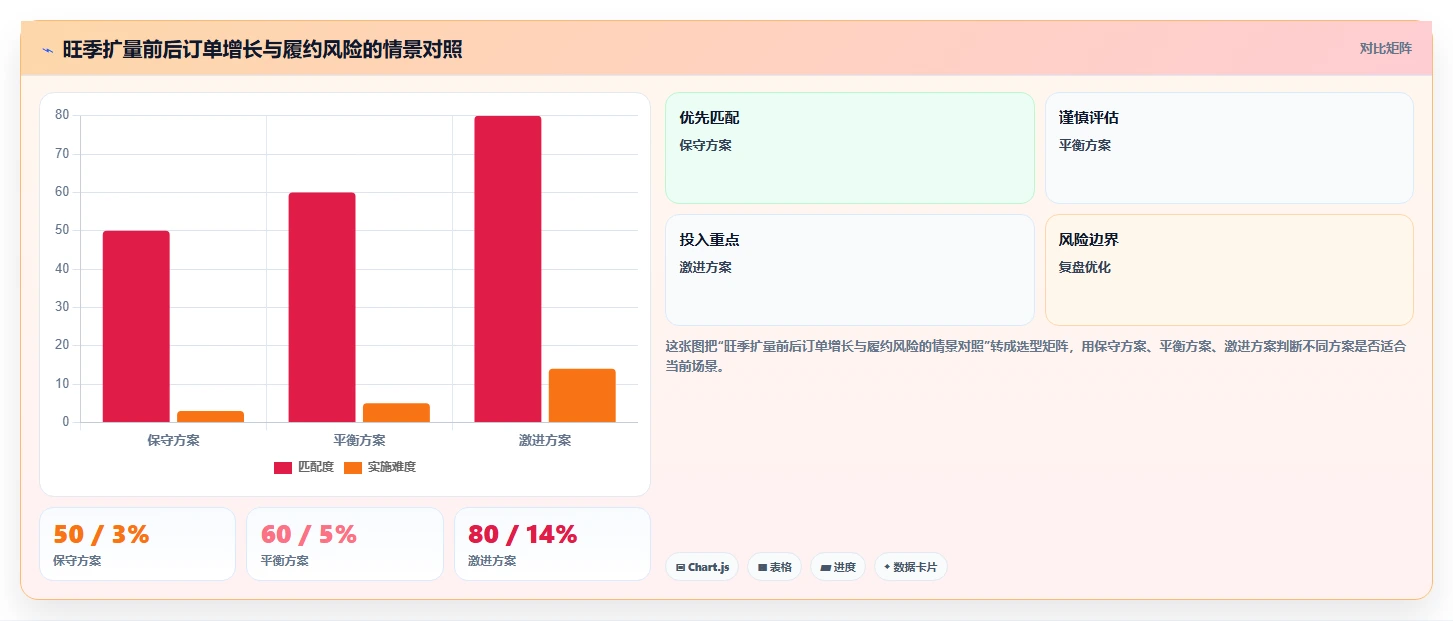Select the 进度 tag pill
Viewport: 1453px width, 621px height.
(x=838, y=567)
